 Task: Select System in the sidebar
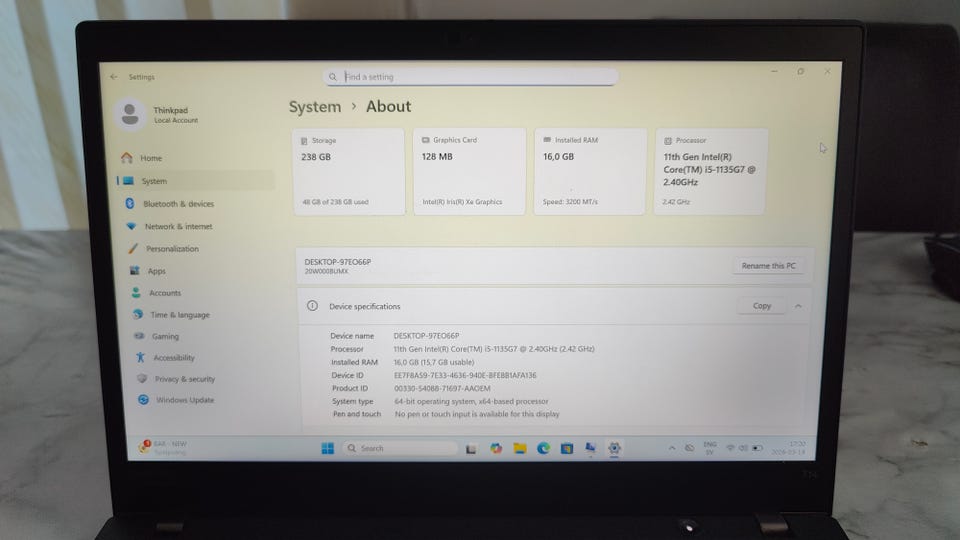pos(195,181)
